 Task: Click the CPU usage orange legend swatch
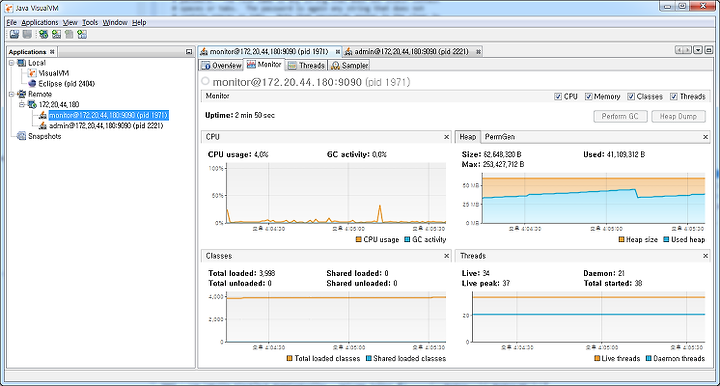pos(359,239)
